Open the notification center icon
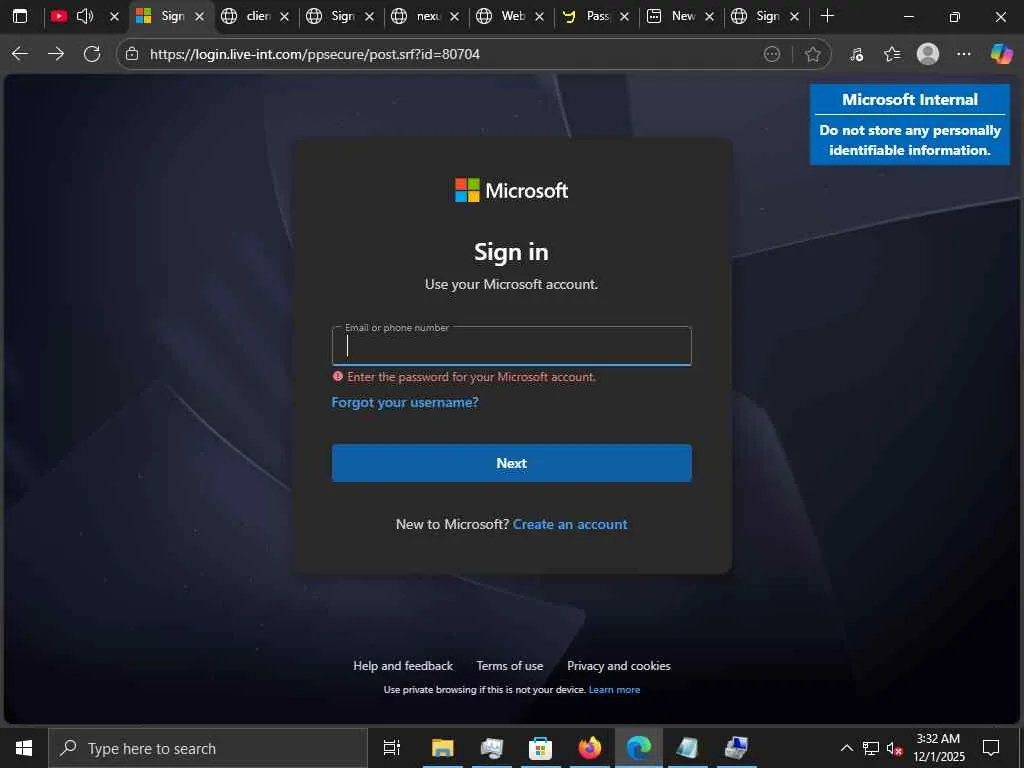 991,748
